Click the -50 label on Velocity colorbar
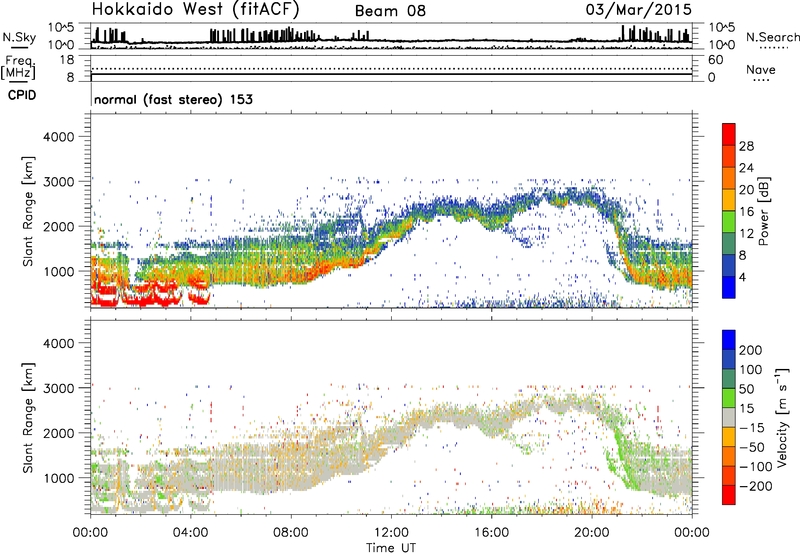800x554 pixels. click(752, 447)
